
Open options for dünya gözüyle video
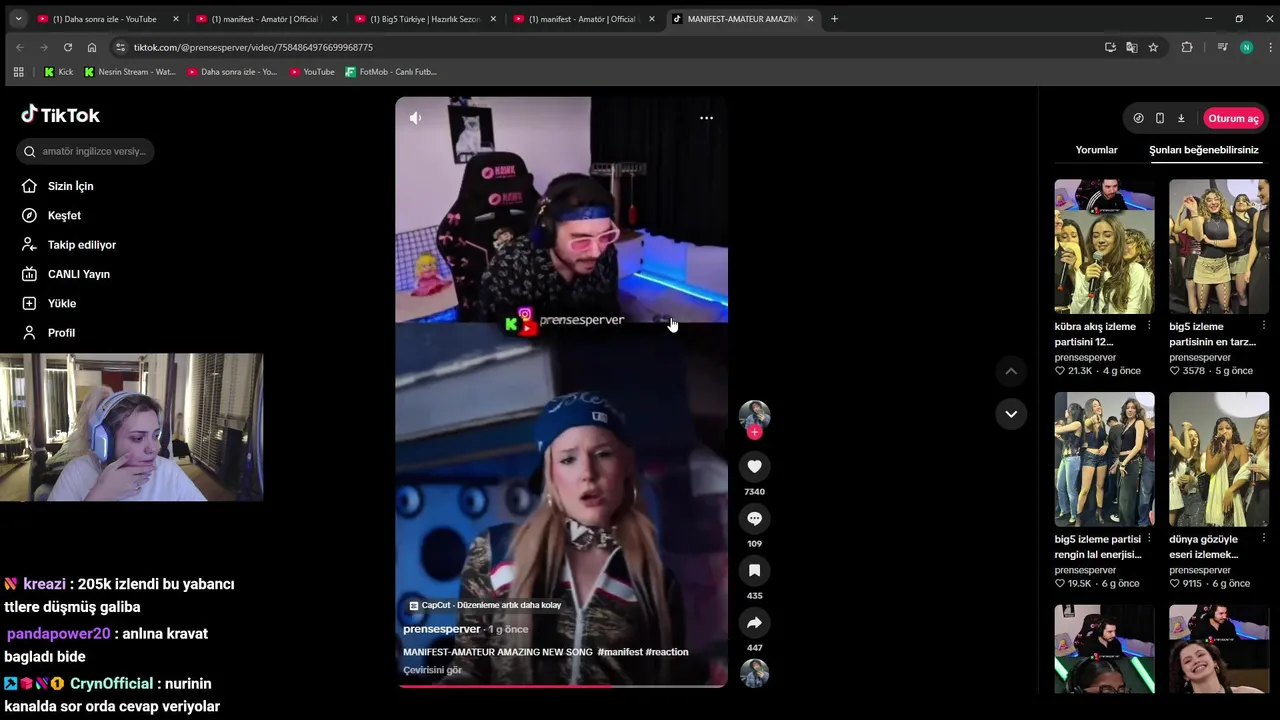(1263, 539)
